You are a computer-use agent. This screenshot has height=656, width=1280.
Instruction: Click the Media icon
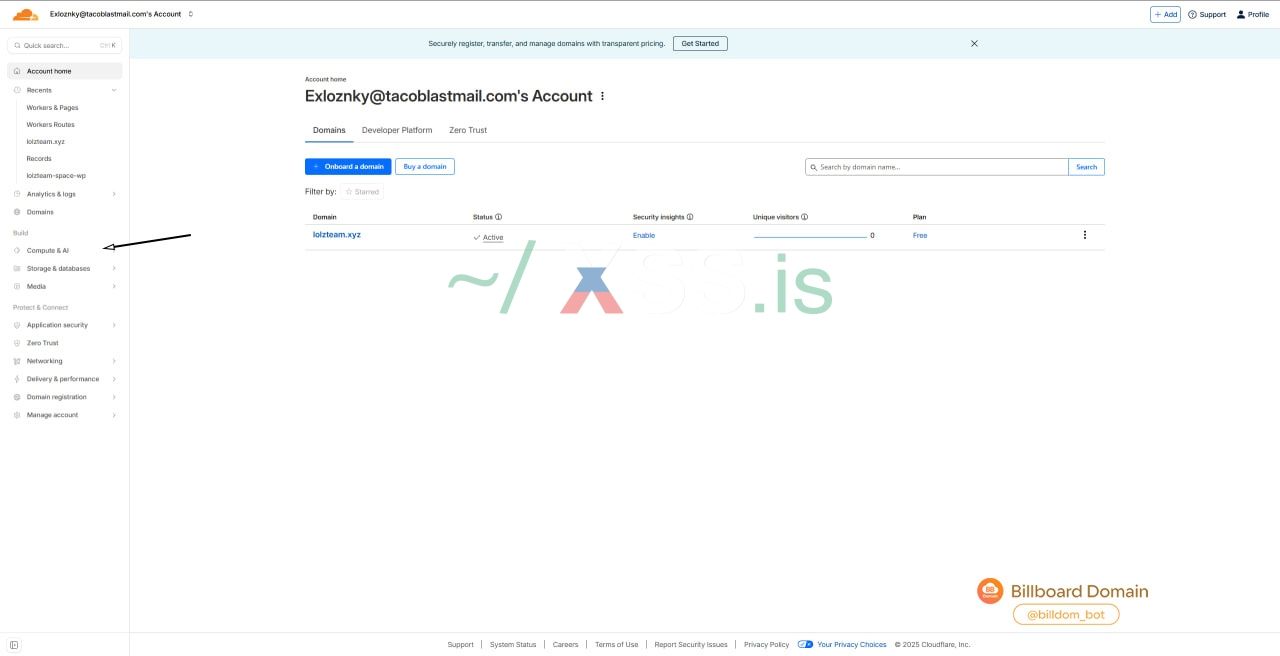pyautogui.click(x=17, y=286)
